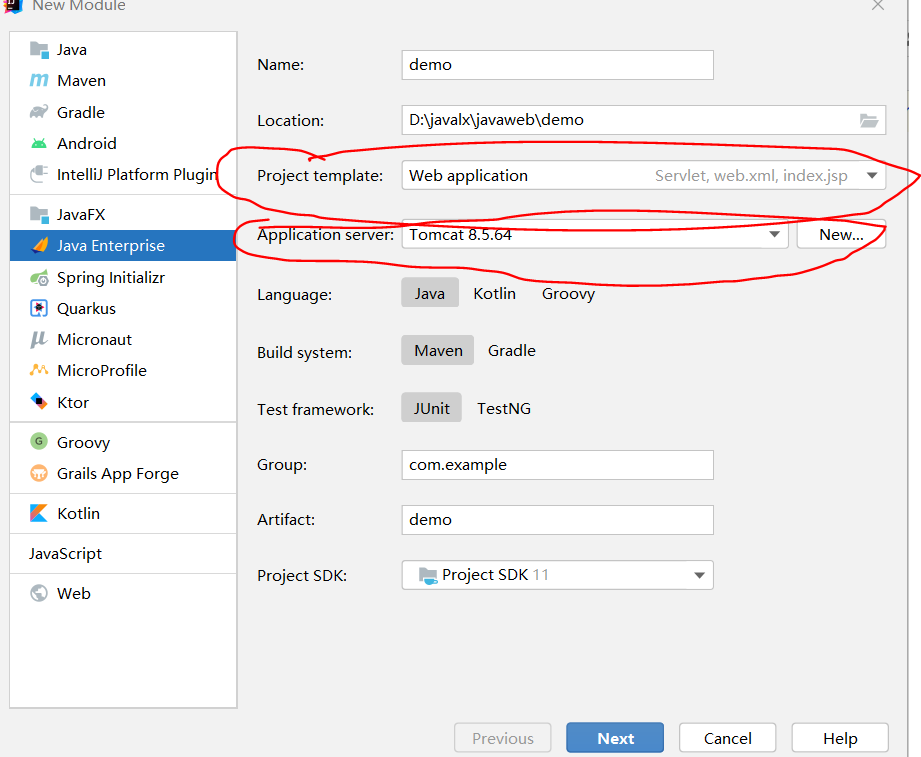This screenshot has height=757, width=921.
Task: Click the Gradle elephant icon
Action: click(39, 112)
